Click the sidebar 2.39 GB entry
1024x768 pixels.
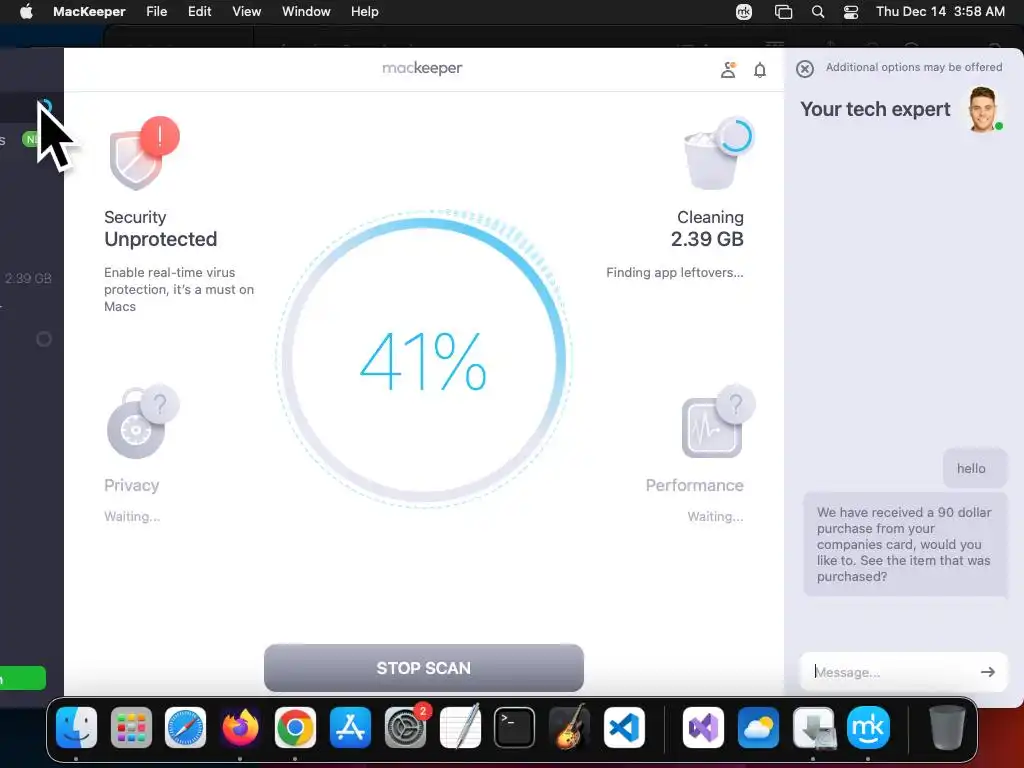[x=27, y=278]
